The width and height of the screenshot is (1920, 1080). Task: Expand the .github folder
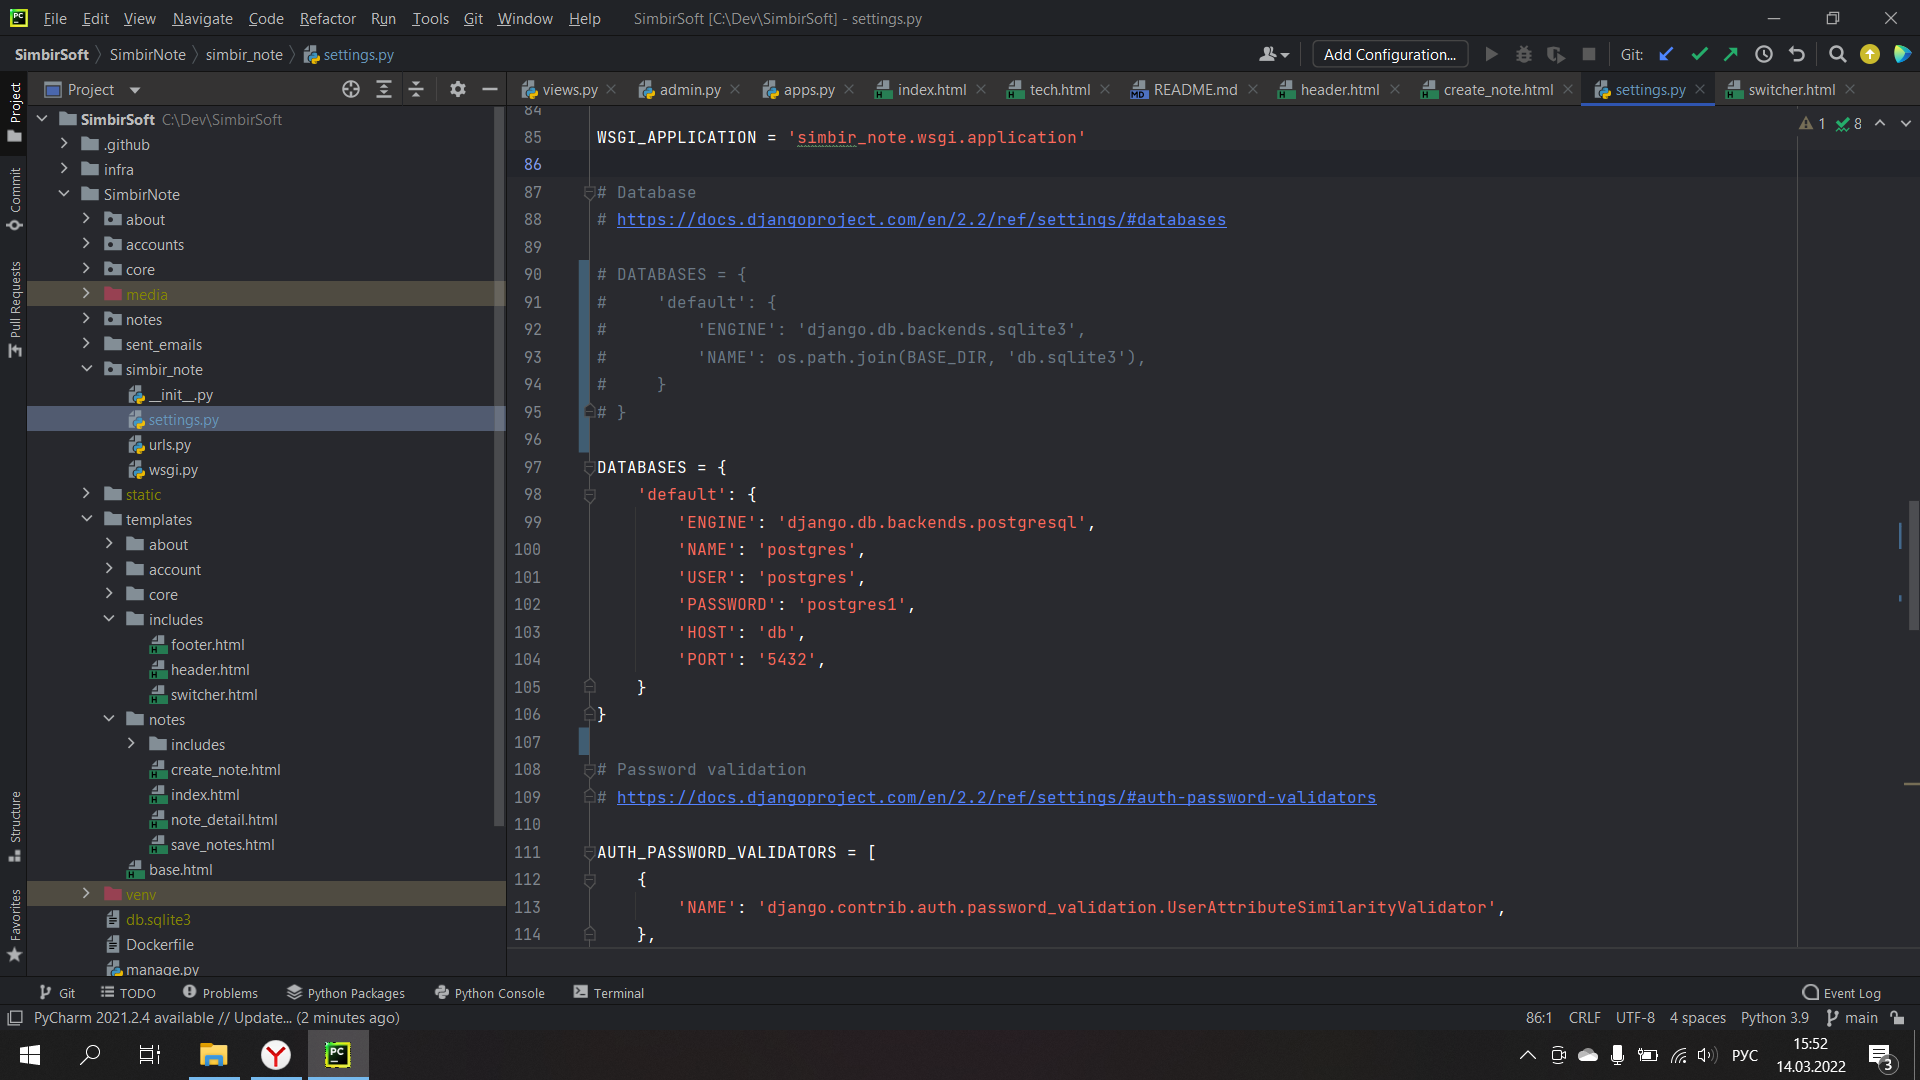point(63,144)
